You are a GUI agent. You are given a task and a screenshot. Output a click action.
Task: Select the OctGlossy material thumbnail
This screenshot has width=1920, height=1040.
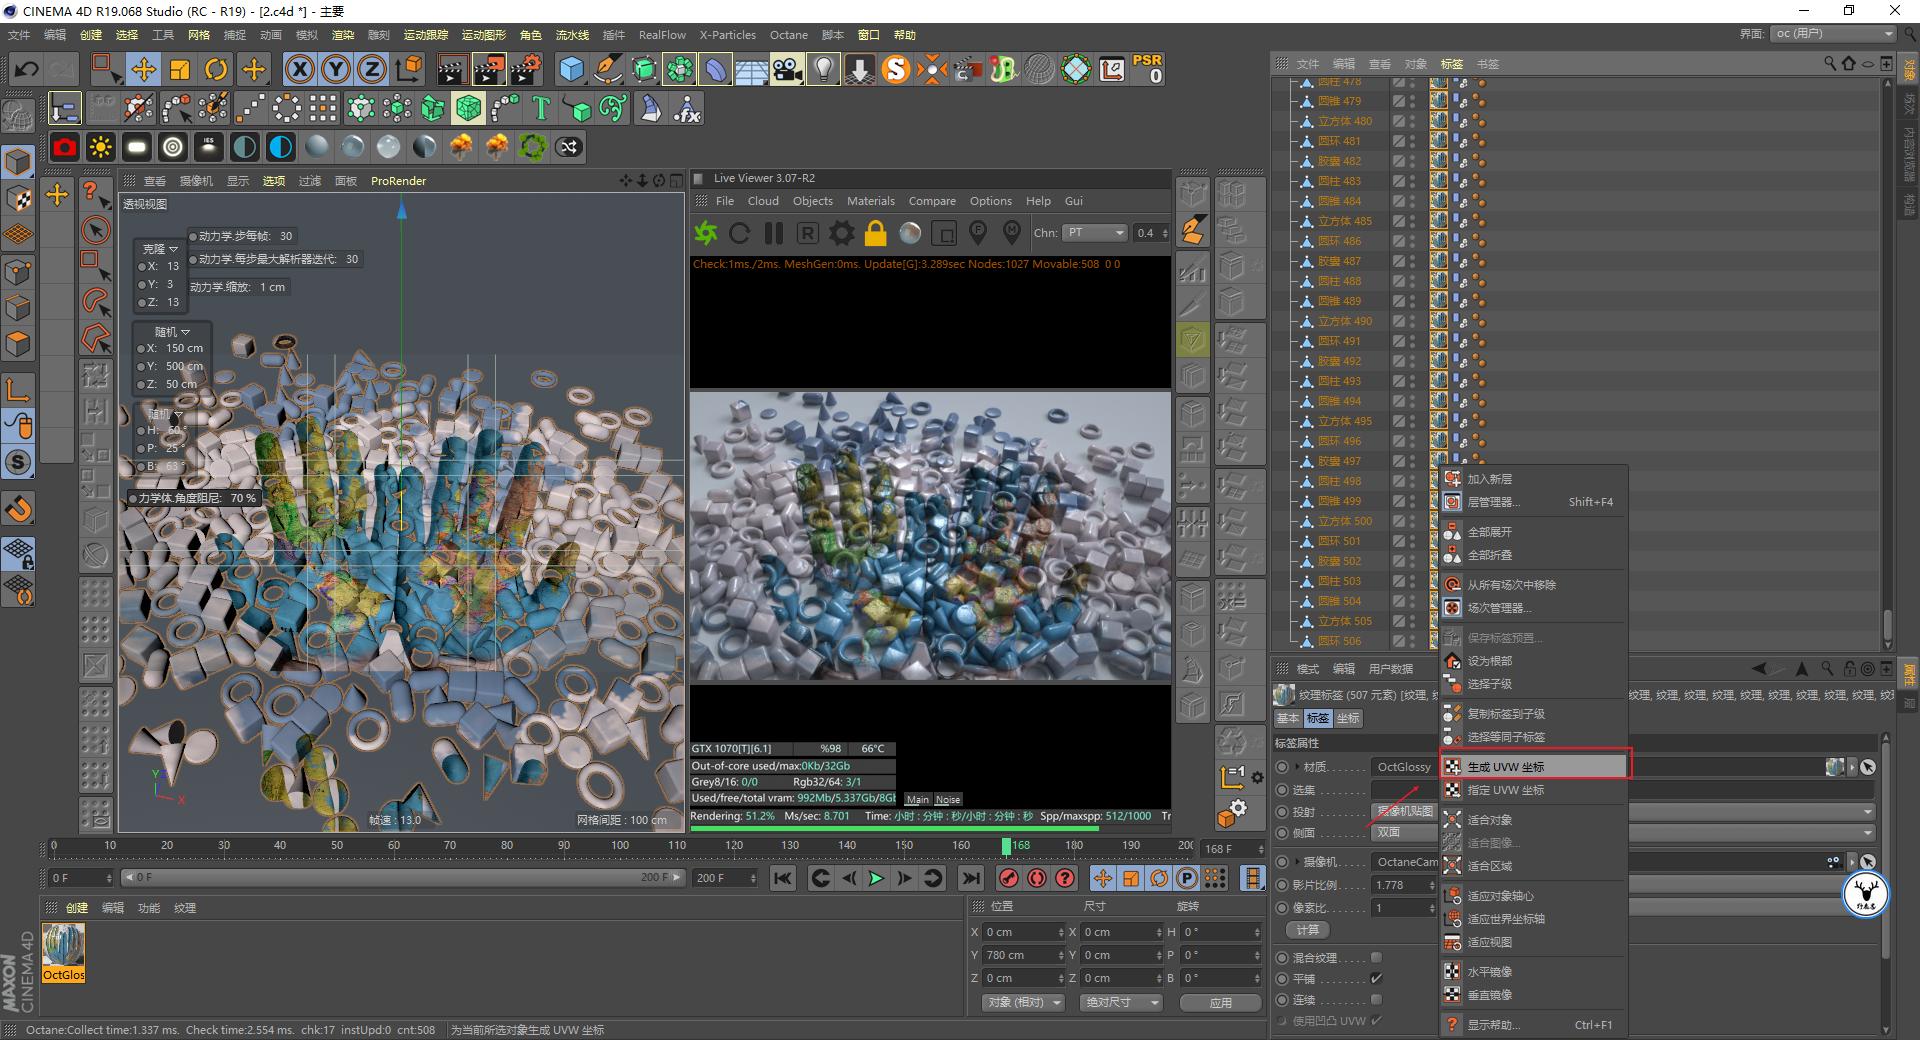click(63, 947)
